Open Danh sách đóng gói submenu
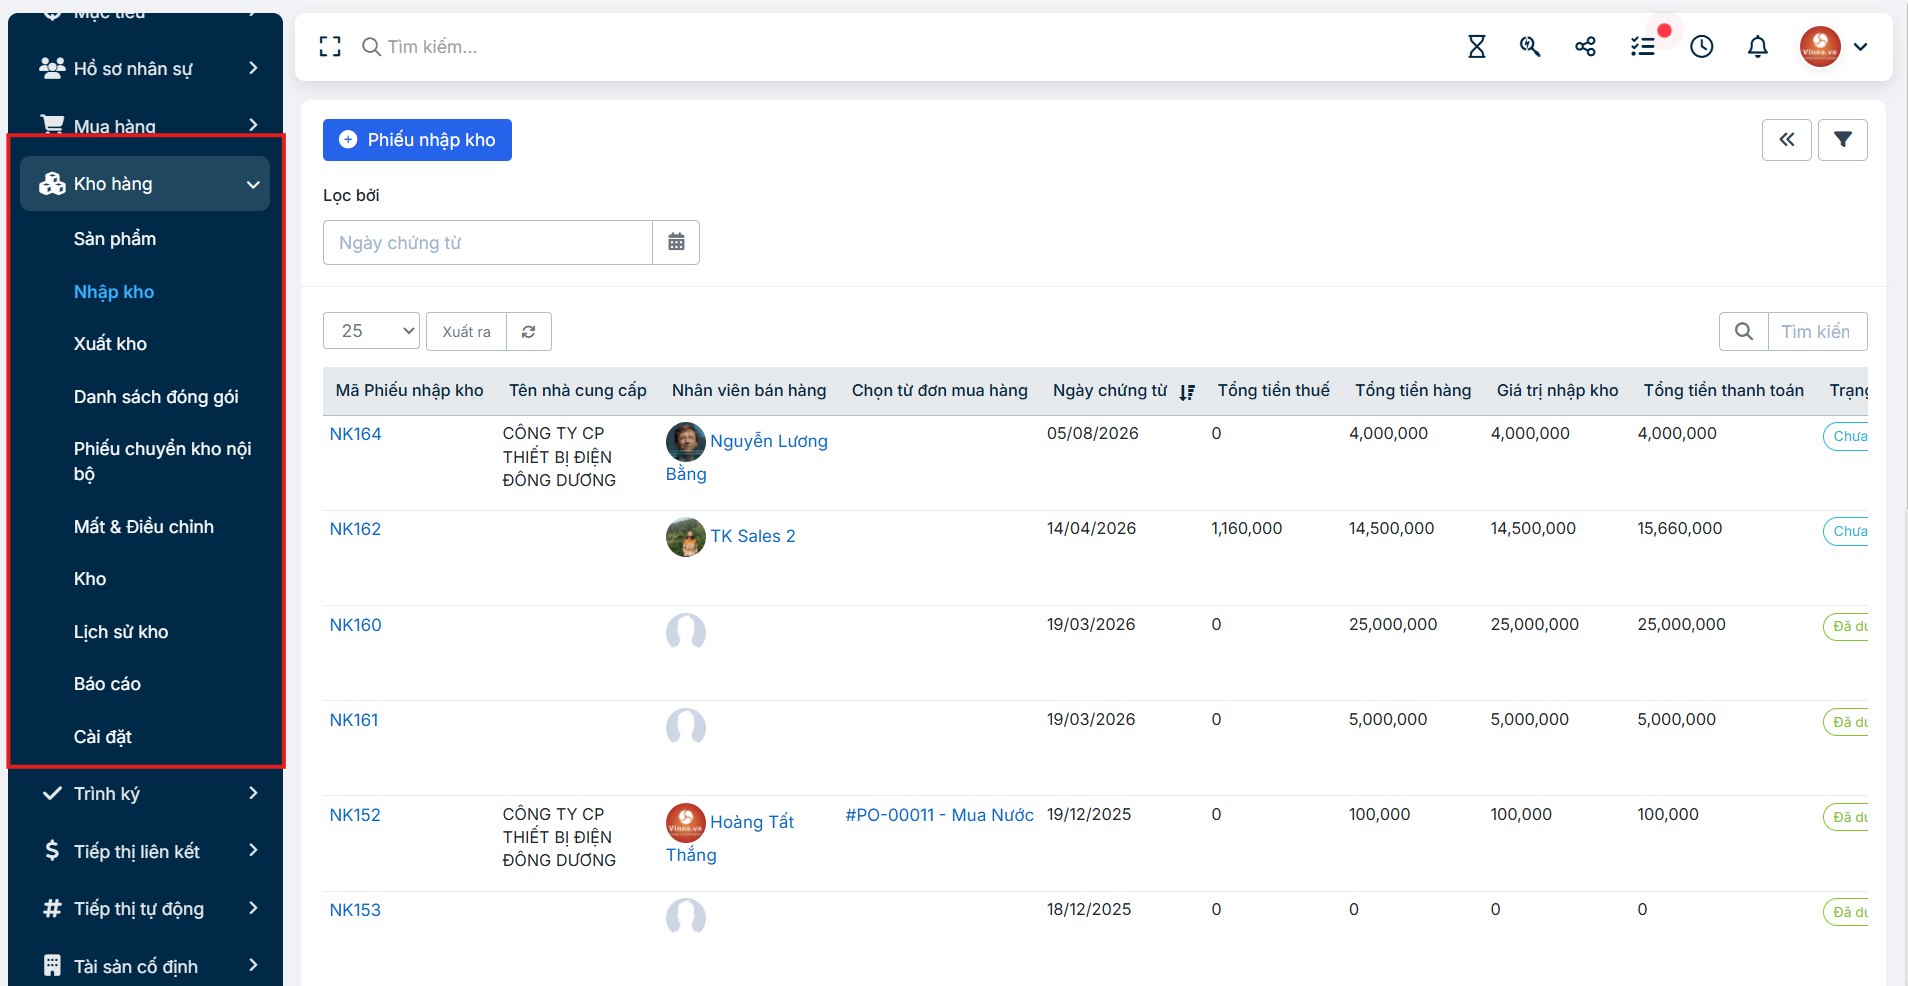This screenshot has width=1908, height=986. 156,397
